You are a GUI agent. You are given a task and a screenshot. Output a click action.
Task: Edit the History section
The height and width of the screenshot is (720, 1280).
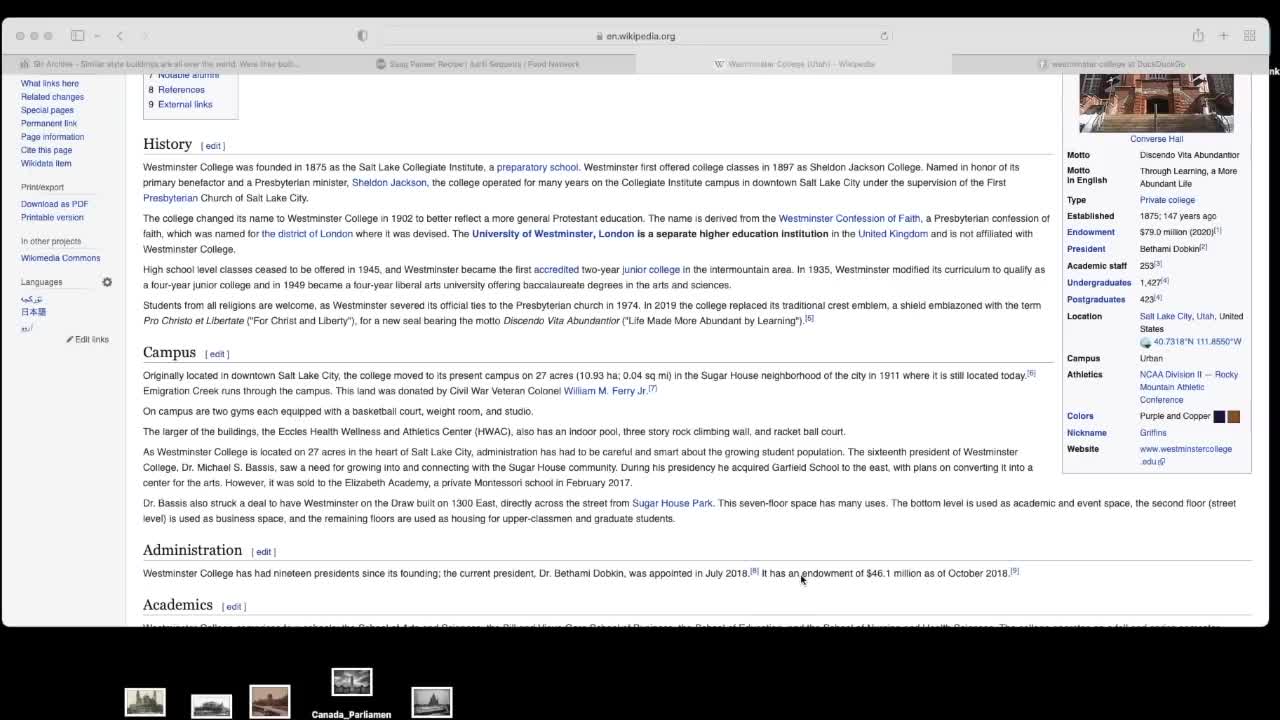[x=213, y=146]
